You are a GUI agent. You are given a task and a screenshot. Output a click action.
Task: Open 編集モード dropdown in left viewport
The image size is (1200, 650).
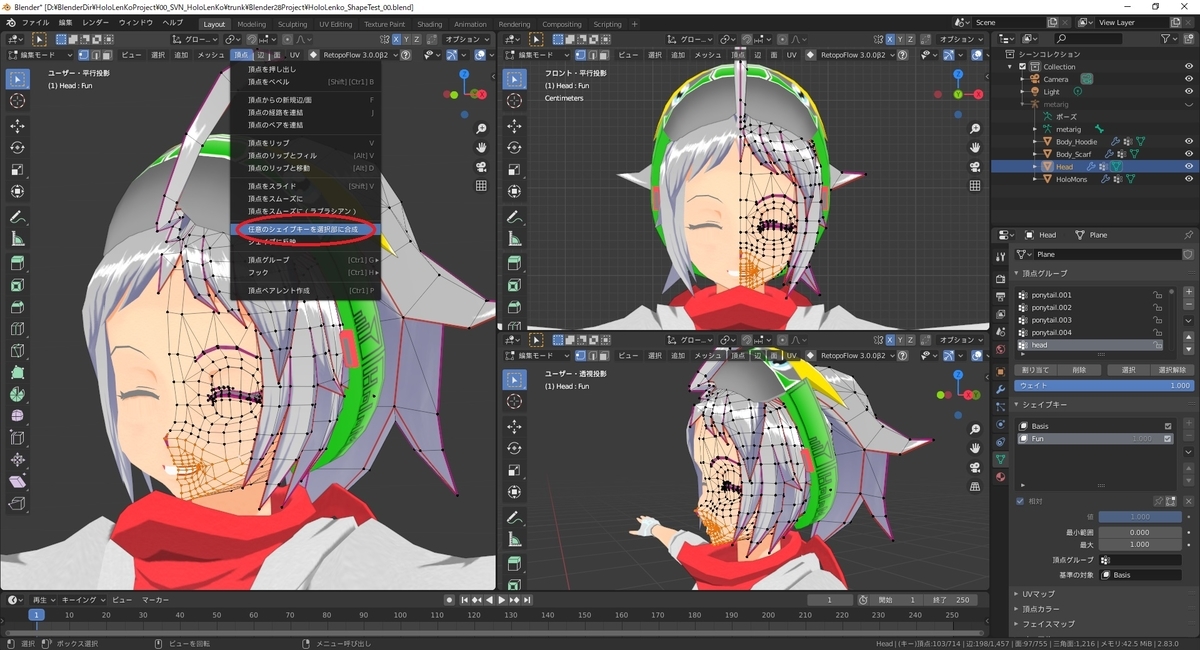41,55
